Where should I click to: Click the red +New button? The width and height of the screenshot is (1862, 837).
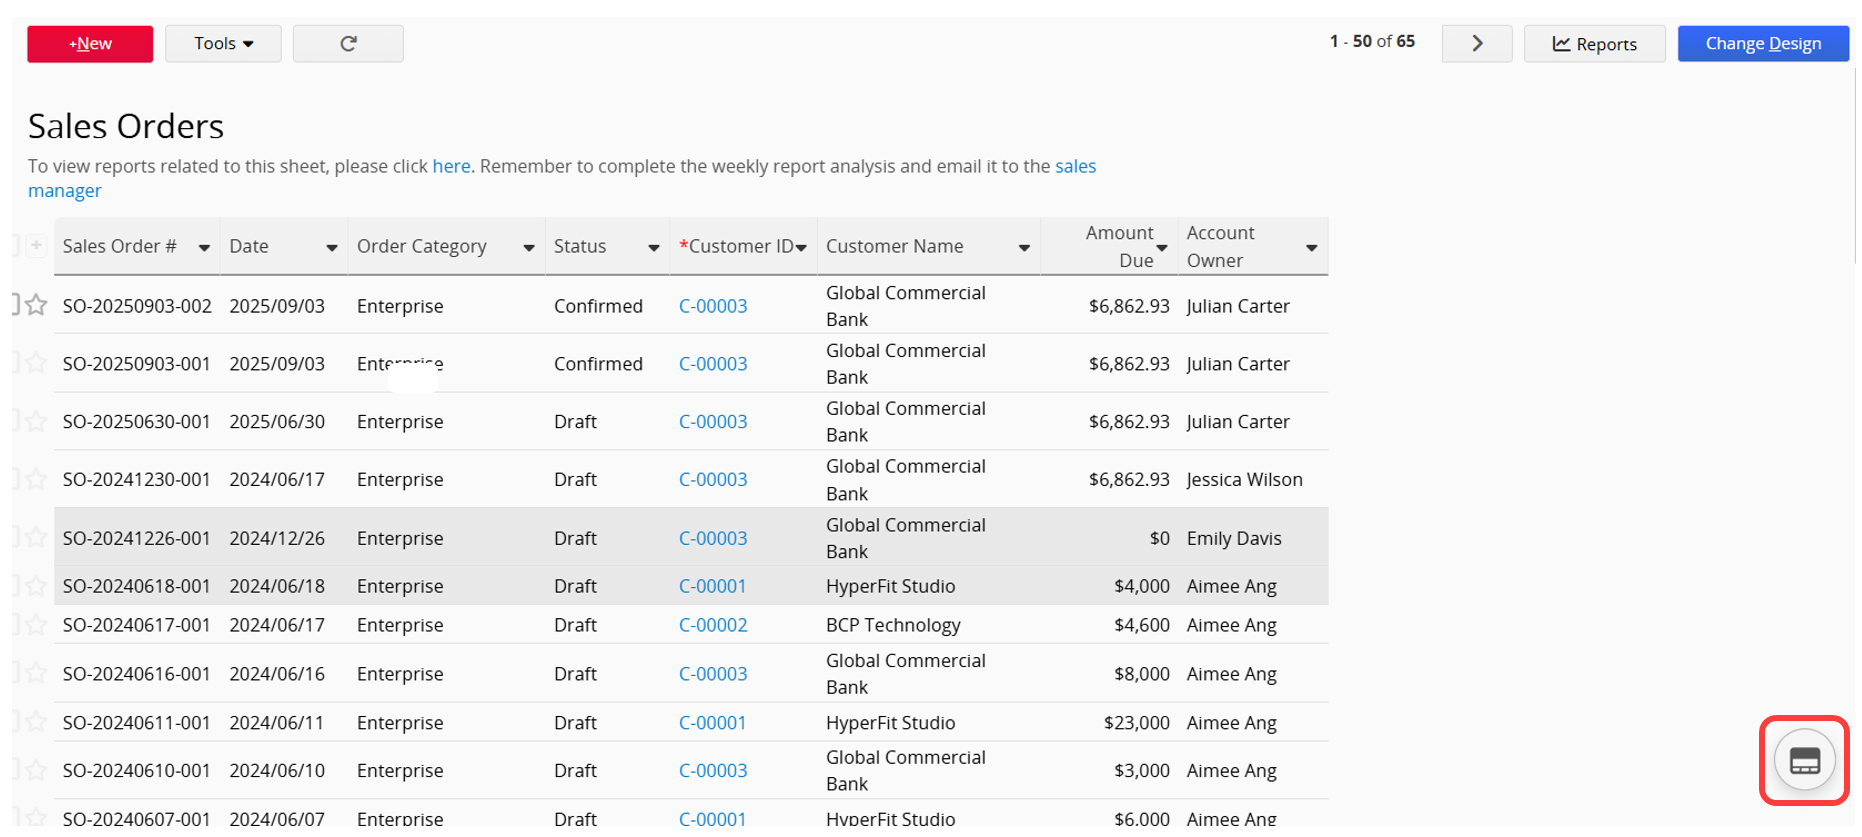90,44
